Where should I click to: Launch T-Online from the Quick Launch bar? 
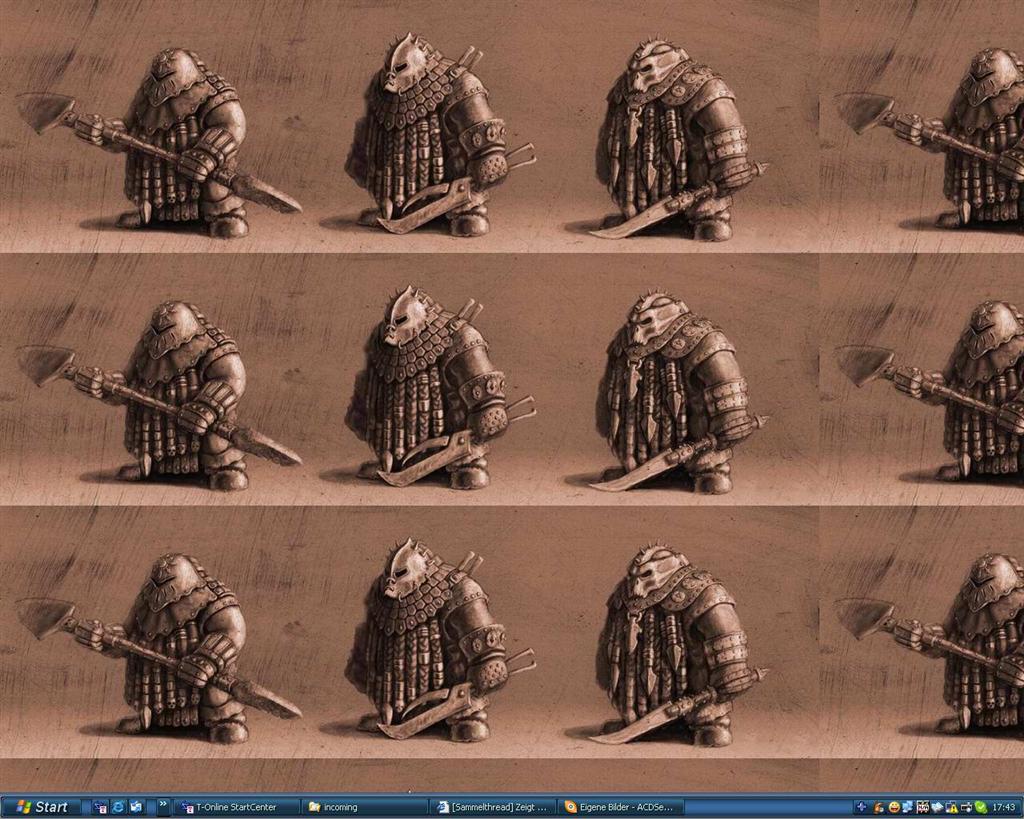click(100, 807)
